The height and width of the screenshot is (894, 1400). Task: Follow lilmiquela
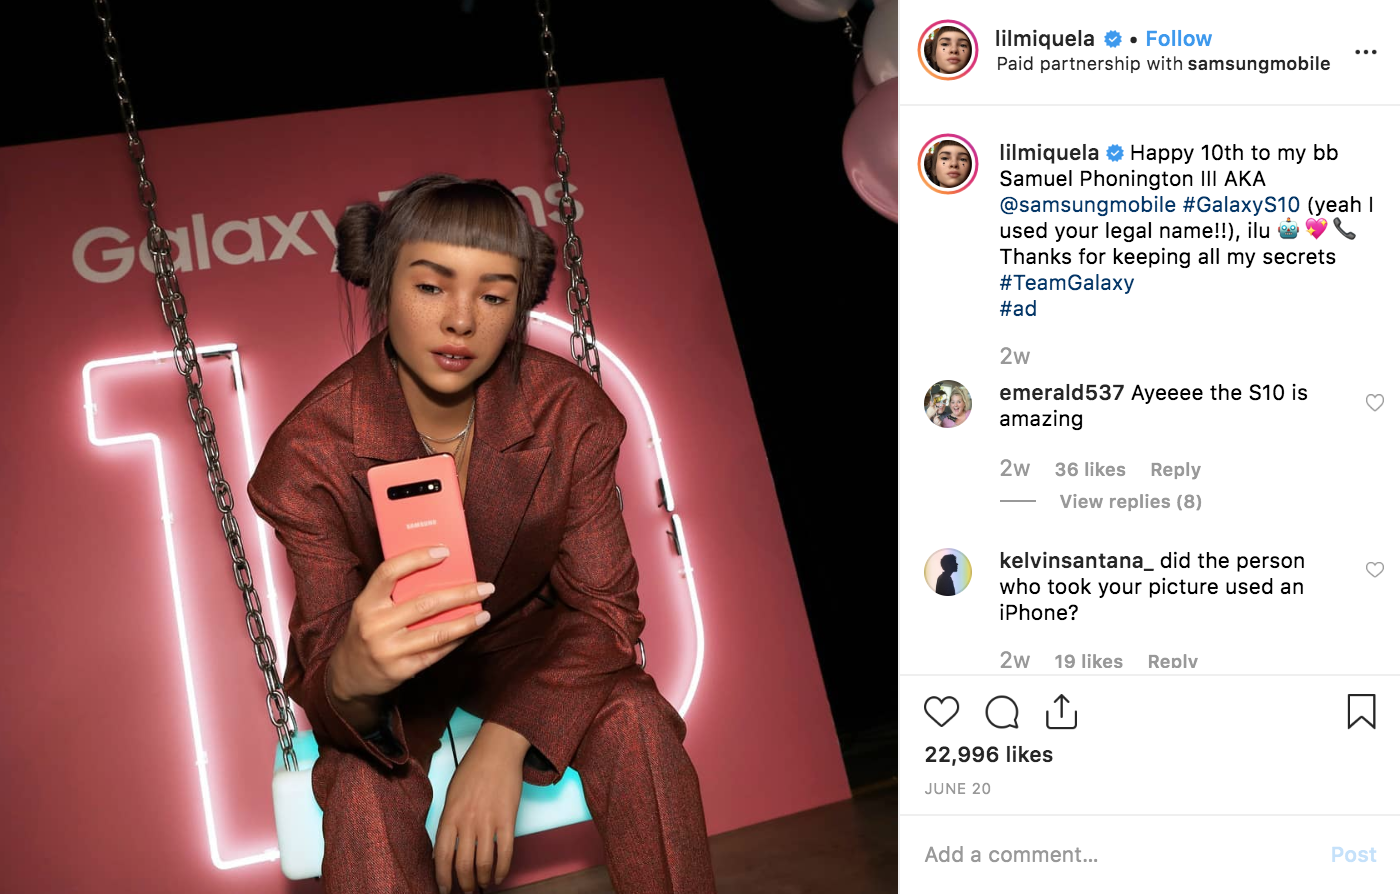[1178, 39]
